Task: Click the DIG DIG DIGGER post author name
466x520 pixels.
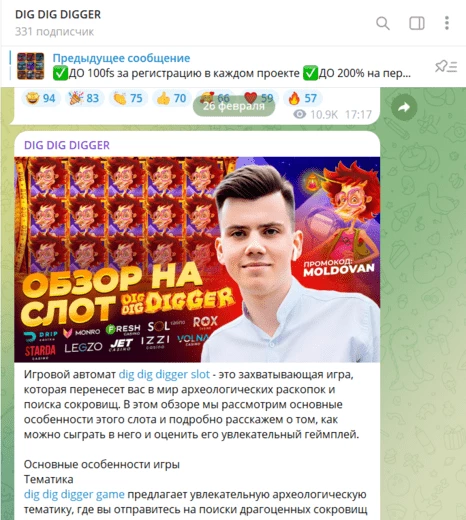Action: pos(67,145)
